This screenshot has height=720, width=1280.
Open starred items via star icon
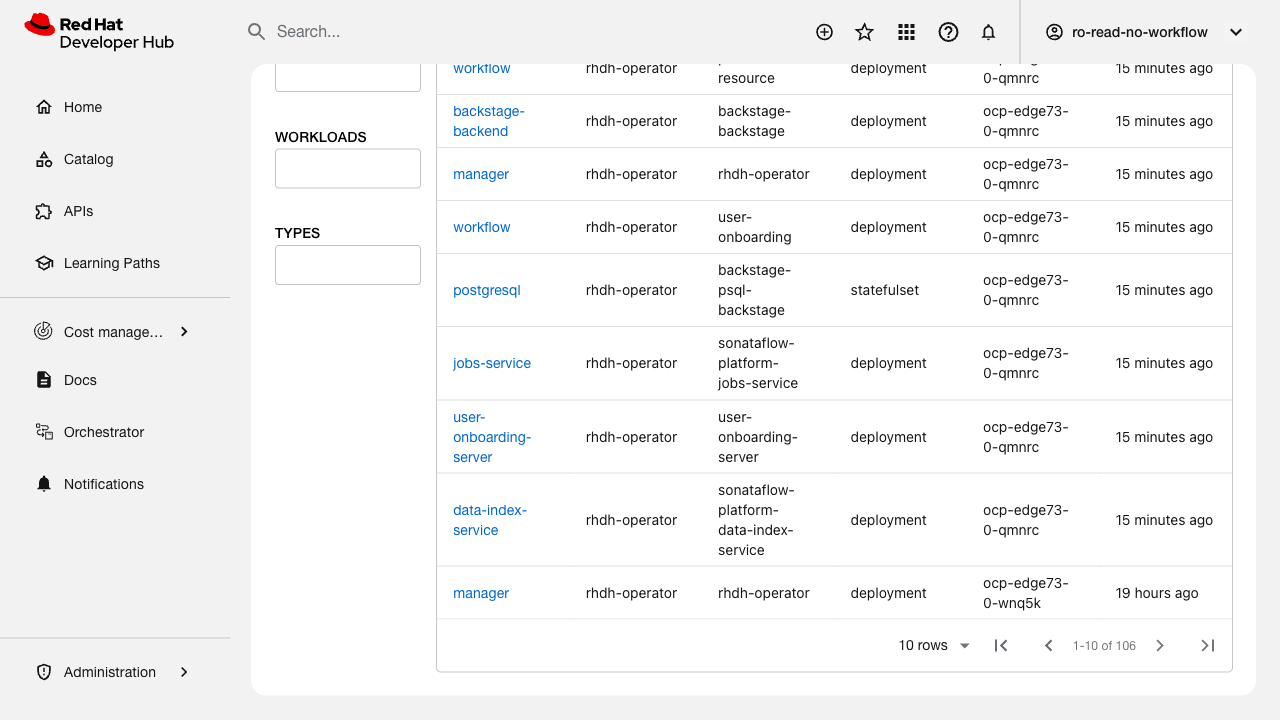[865, 32]
